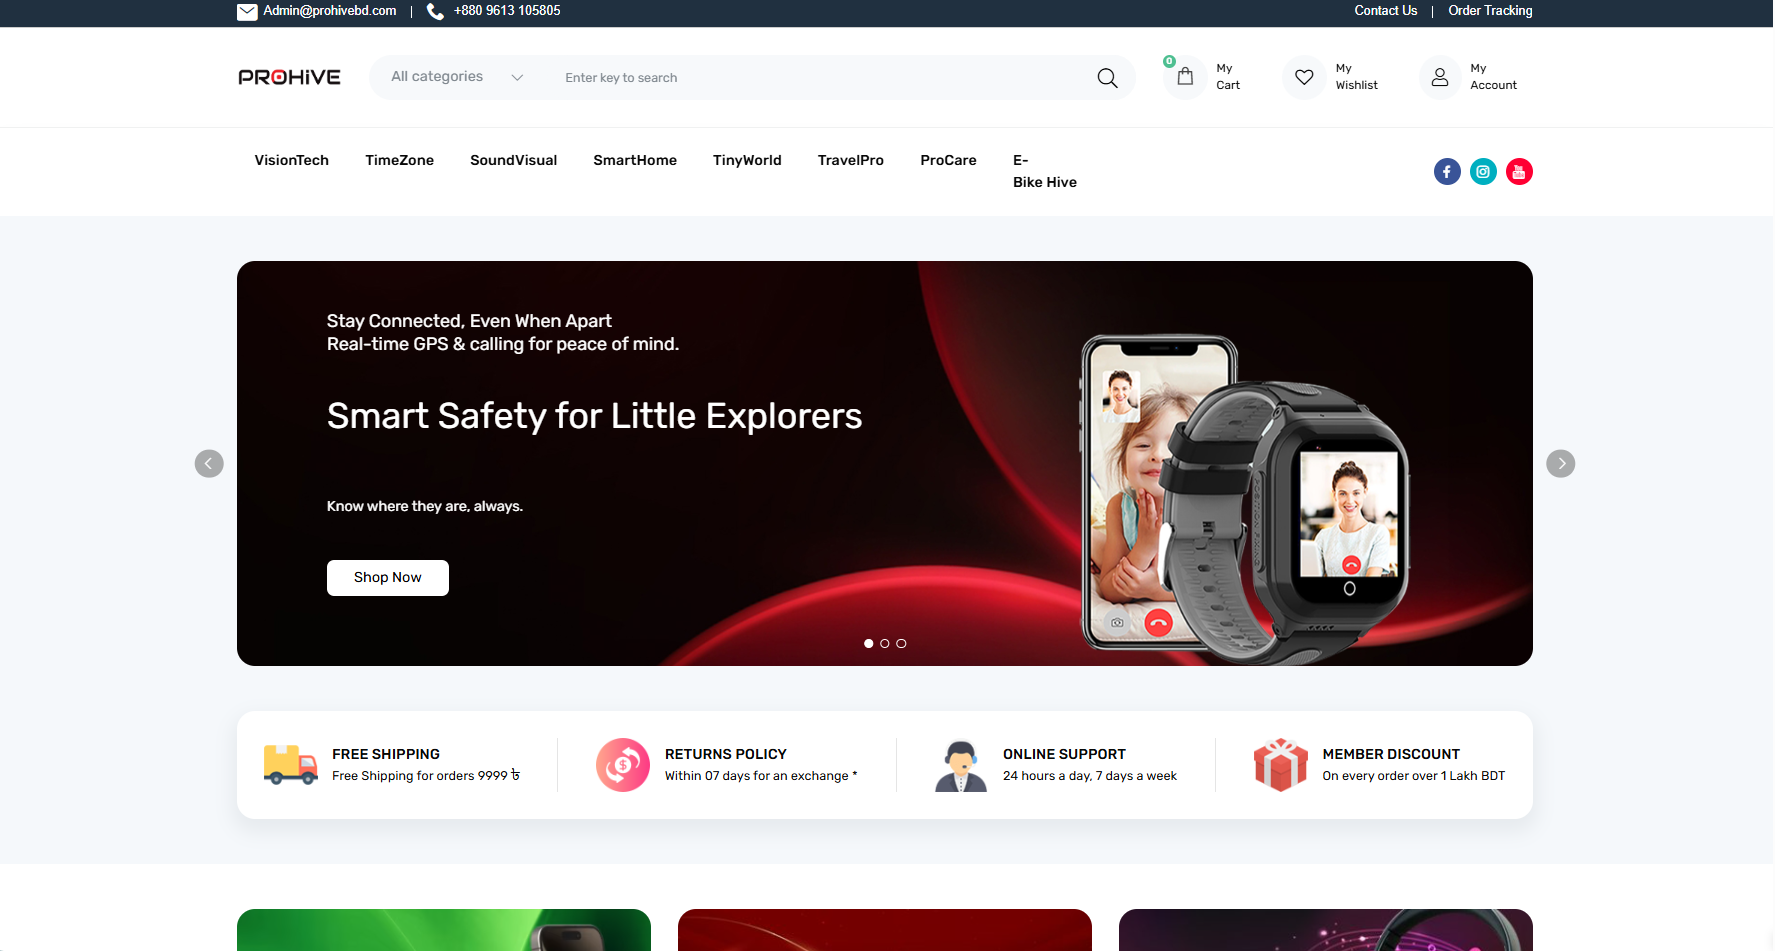The height and width of the screenshot is (951, 1775).
Task: Click the MEMBER DISCOUNT heading
Action: 1391,755
